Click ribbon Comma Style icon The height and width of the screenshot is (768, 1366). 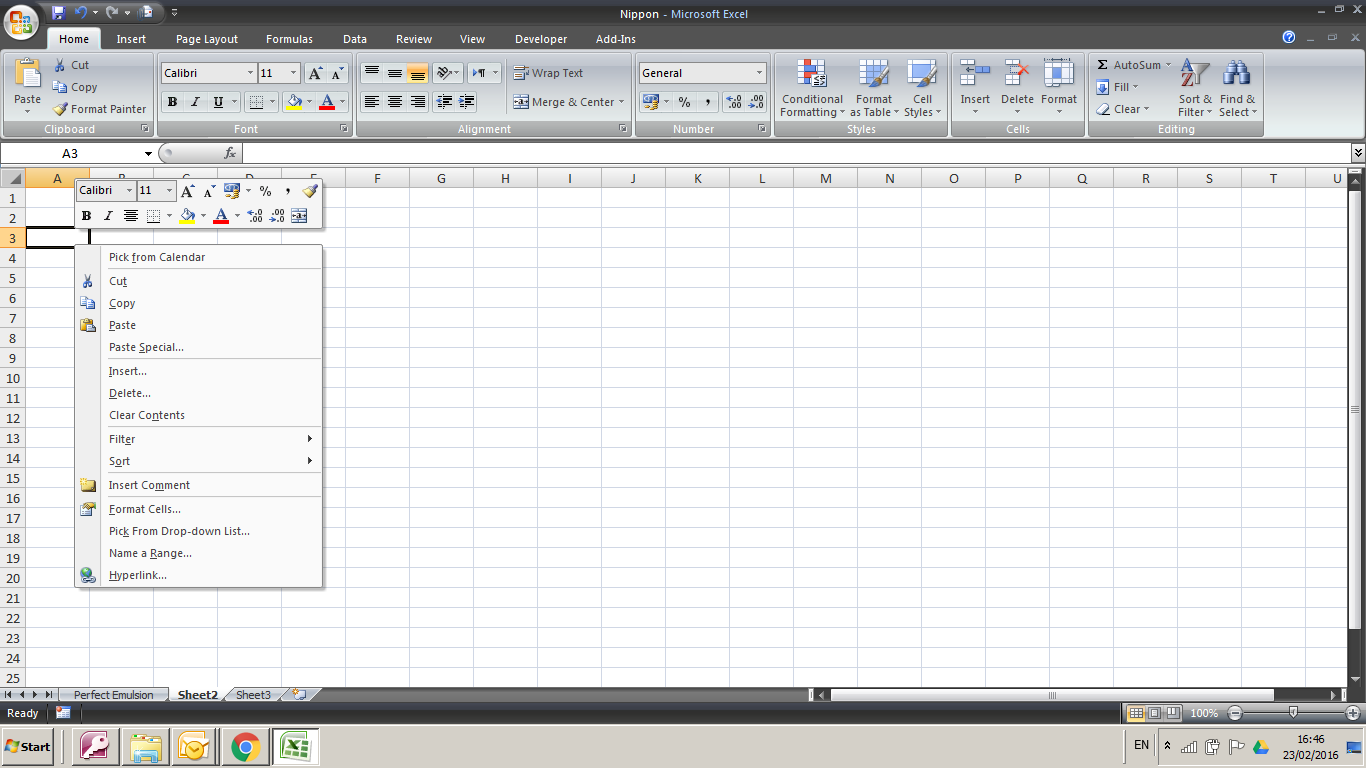pyautogui.click(x=707, y=102)
